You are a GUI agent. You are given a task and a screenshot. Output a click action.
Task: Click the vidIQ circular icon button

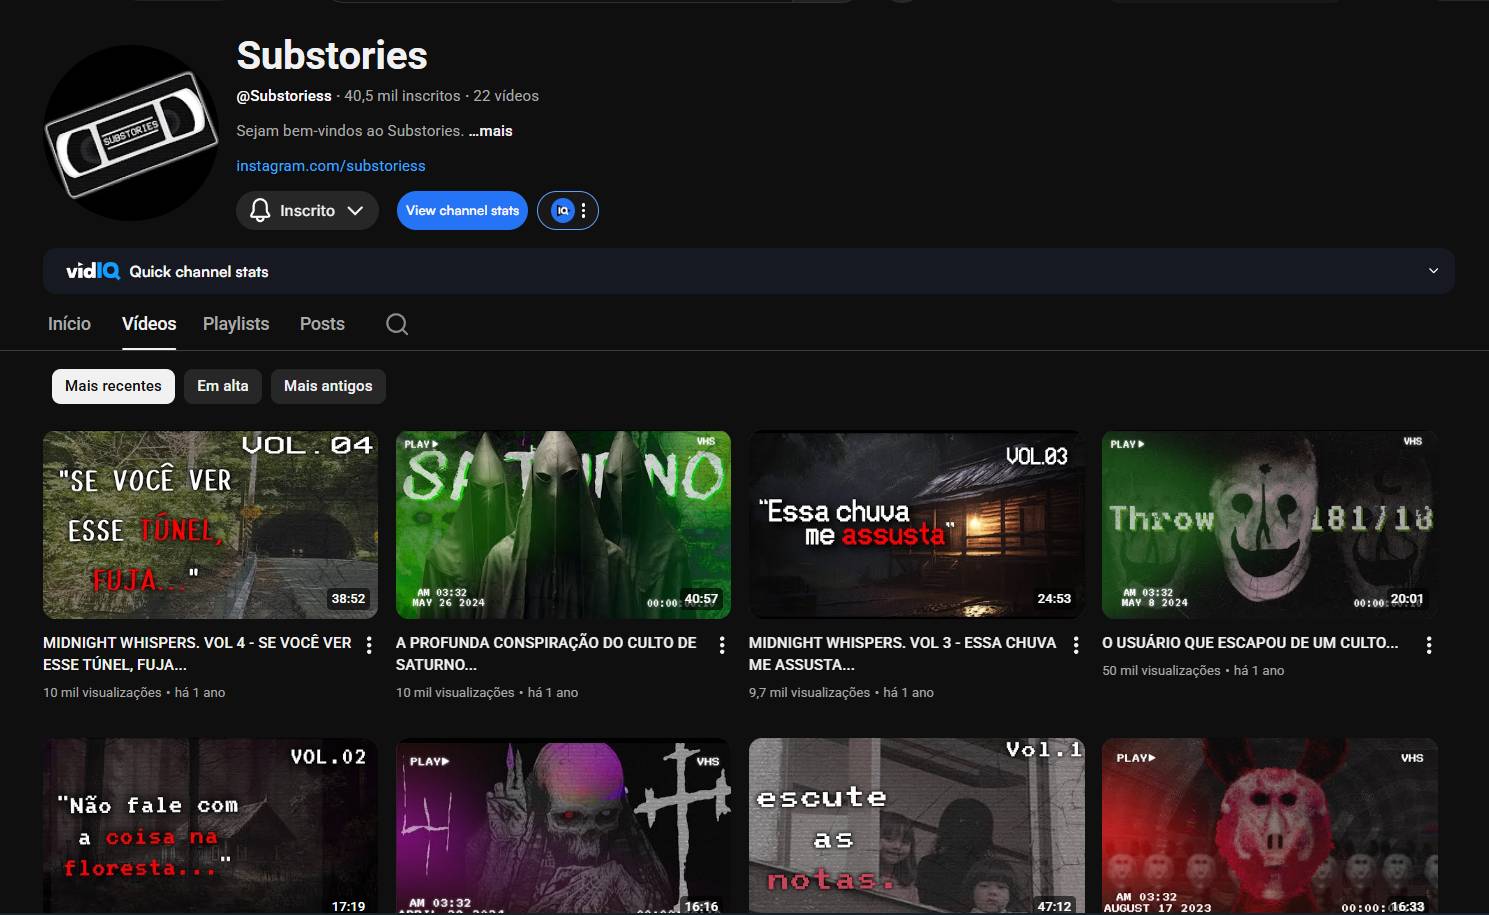(x=563, y=211)
